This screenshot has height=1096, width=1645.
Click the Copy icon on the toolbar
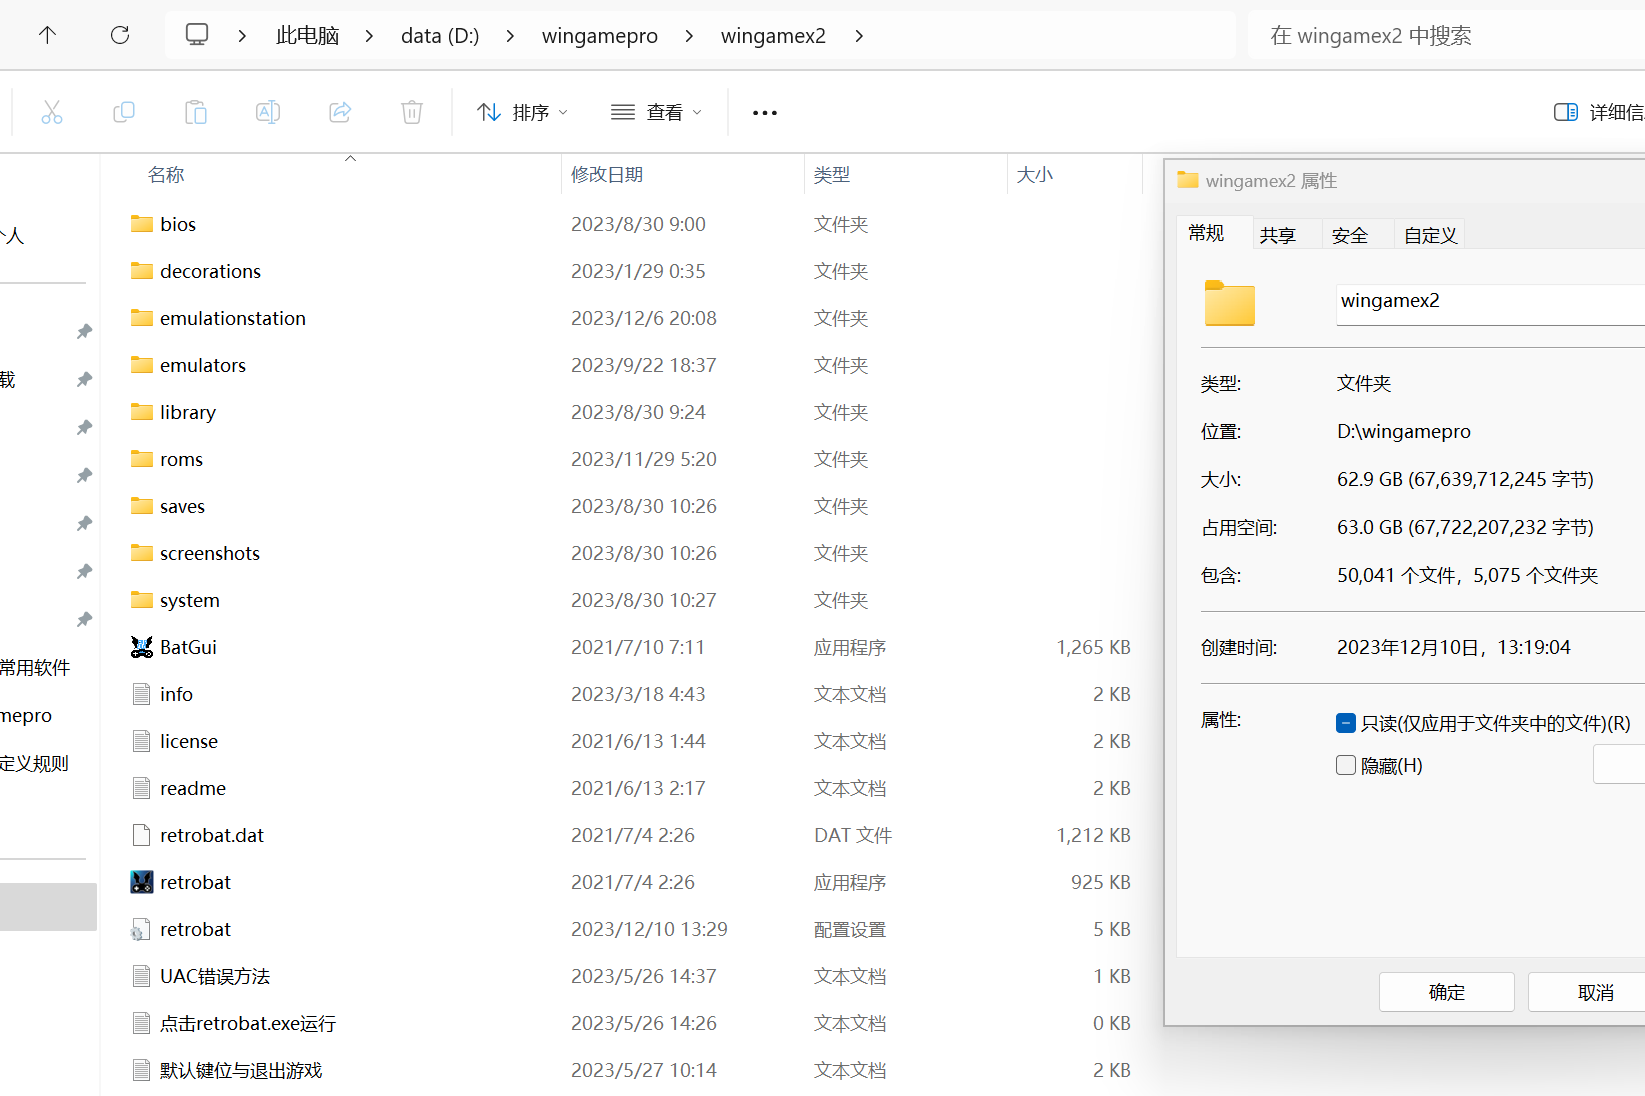124,111
